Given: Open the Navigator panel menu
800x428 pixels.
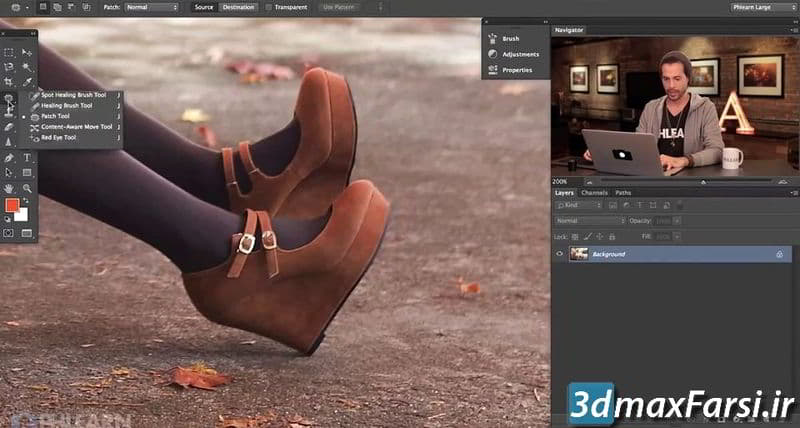Looking at the screenshot, I should [794, 30].
